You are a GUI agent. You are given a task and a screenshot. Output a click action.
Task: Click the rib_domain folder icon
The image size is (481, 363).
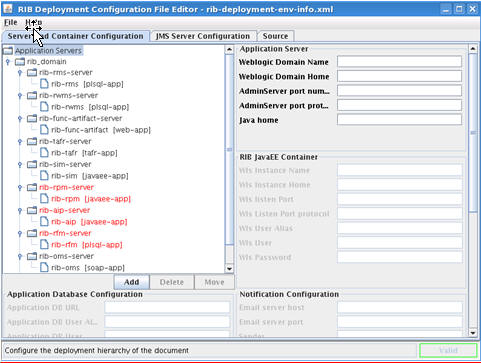click(20, 62)
